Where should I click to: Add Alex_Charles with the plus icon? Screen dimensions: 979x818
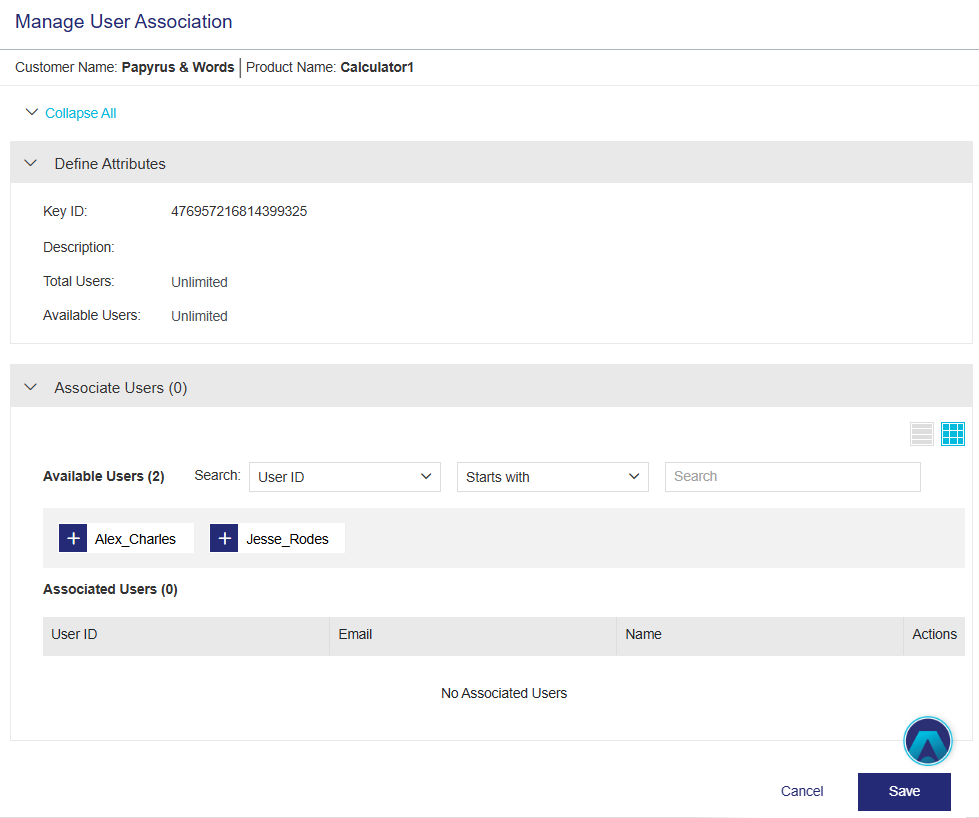(x=73, y=538)
